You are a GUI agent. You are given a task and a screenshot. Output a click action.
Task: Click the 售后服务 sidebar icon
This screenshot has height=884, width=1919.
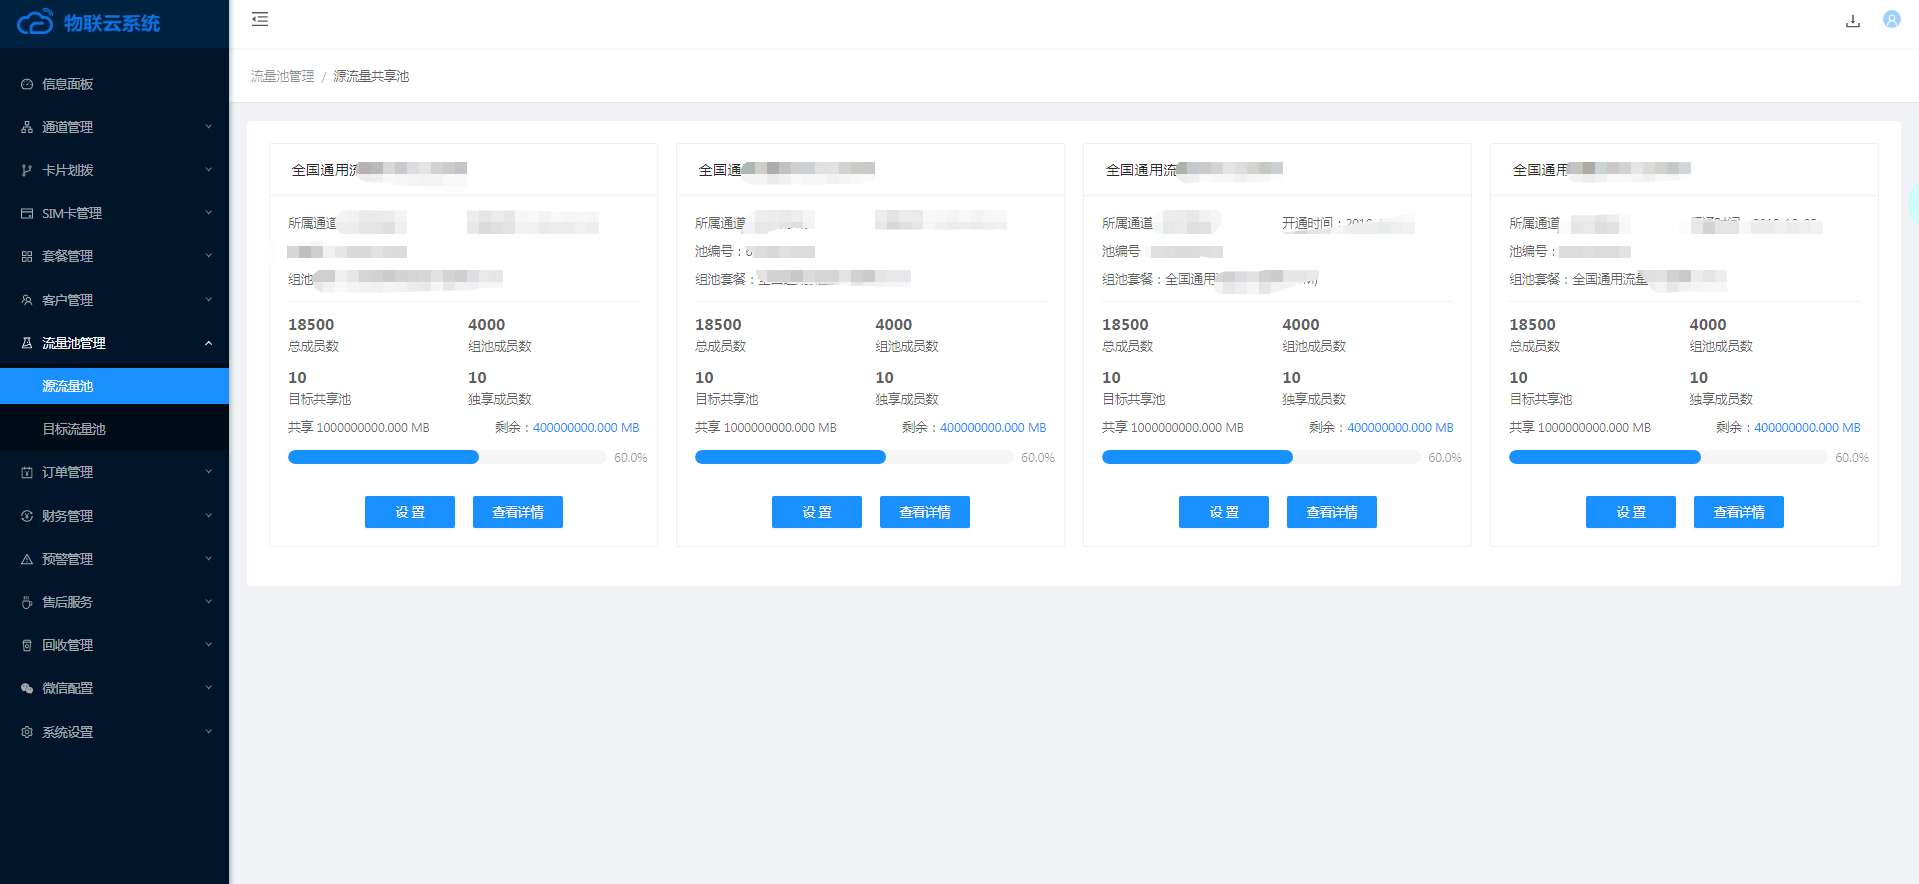tap(27, 602)
